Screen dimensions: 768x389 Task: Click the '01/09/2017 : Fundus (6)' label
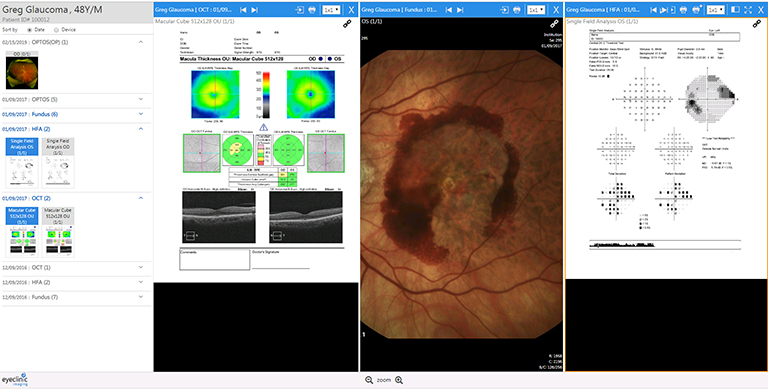[30, 114]
